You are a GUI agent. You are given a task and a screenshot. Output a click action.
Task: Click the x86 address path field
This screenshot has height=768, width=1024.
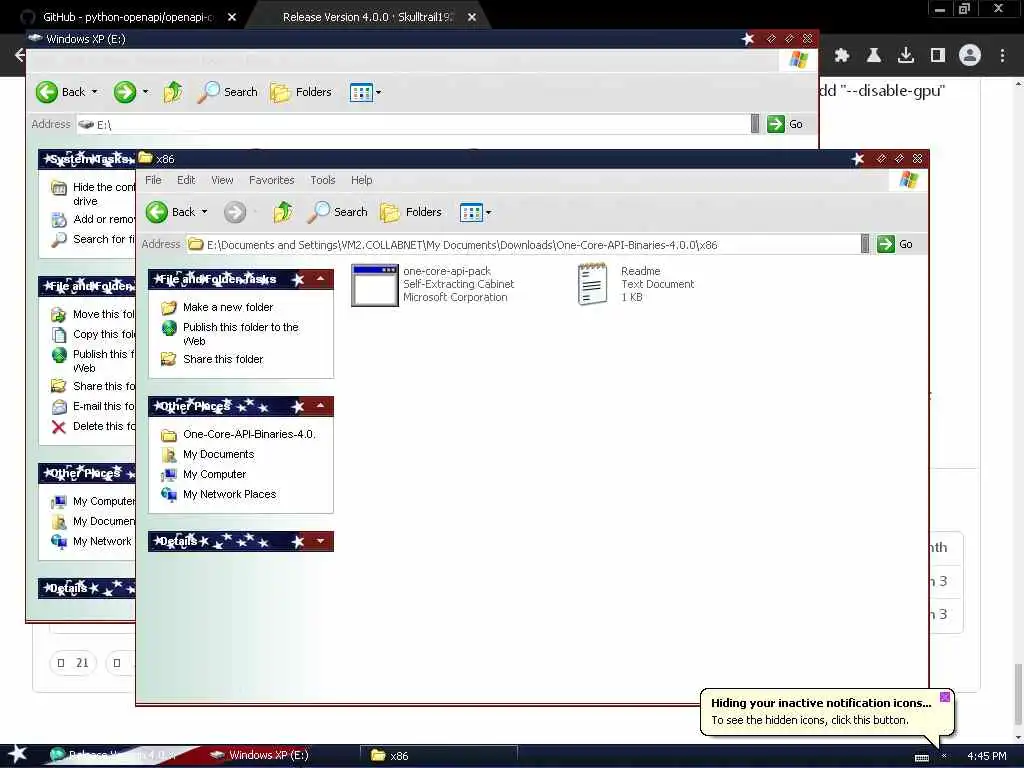[x=522, y=245]
